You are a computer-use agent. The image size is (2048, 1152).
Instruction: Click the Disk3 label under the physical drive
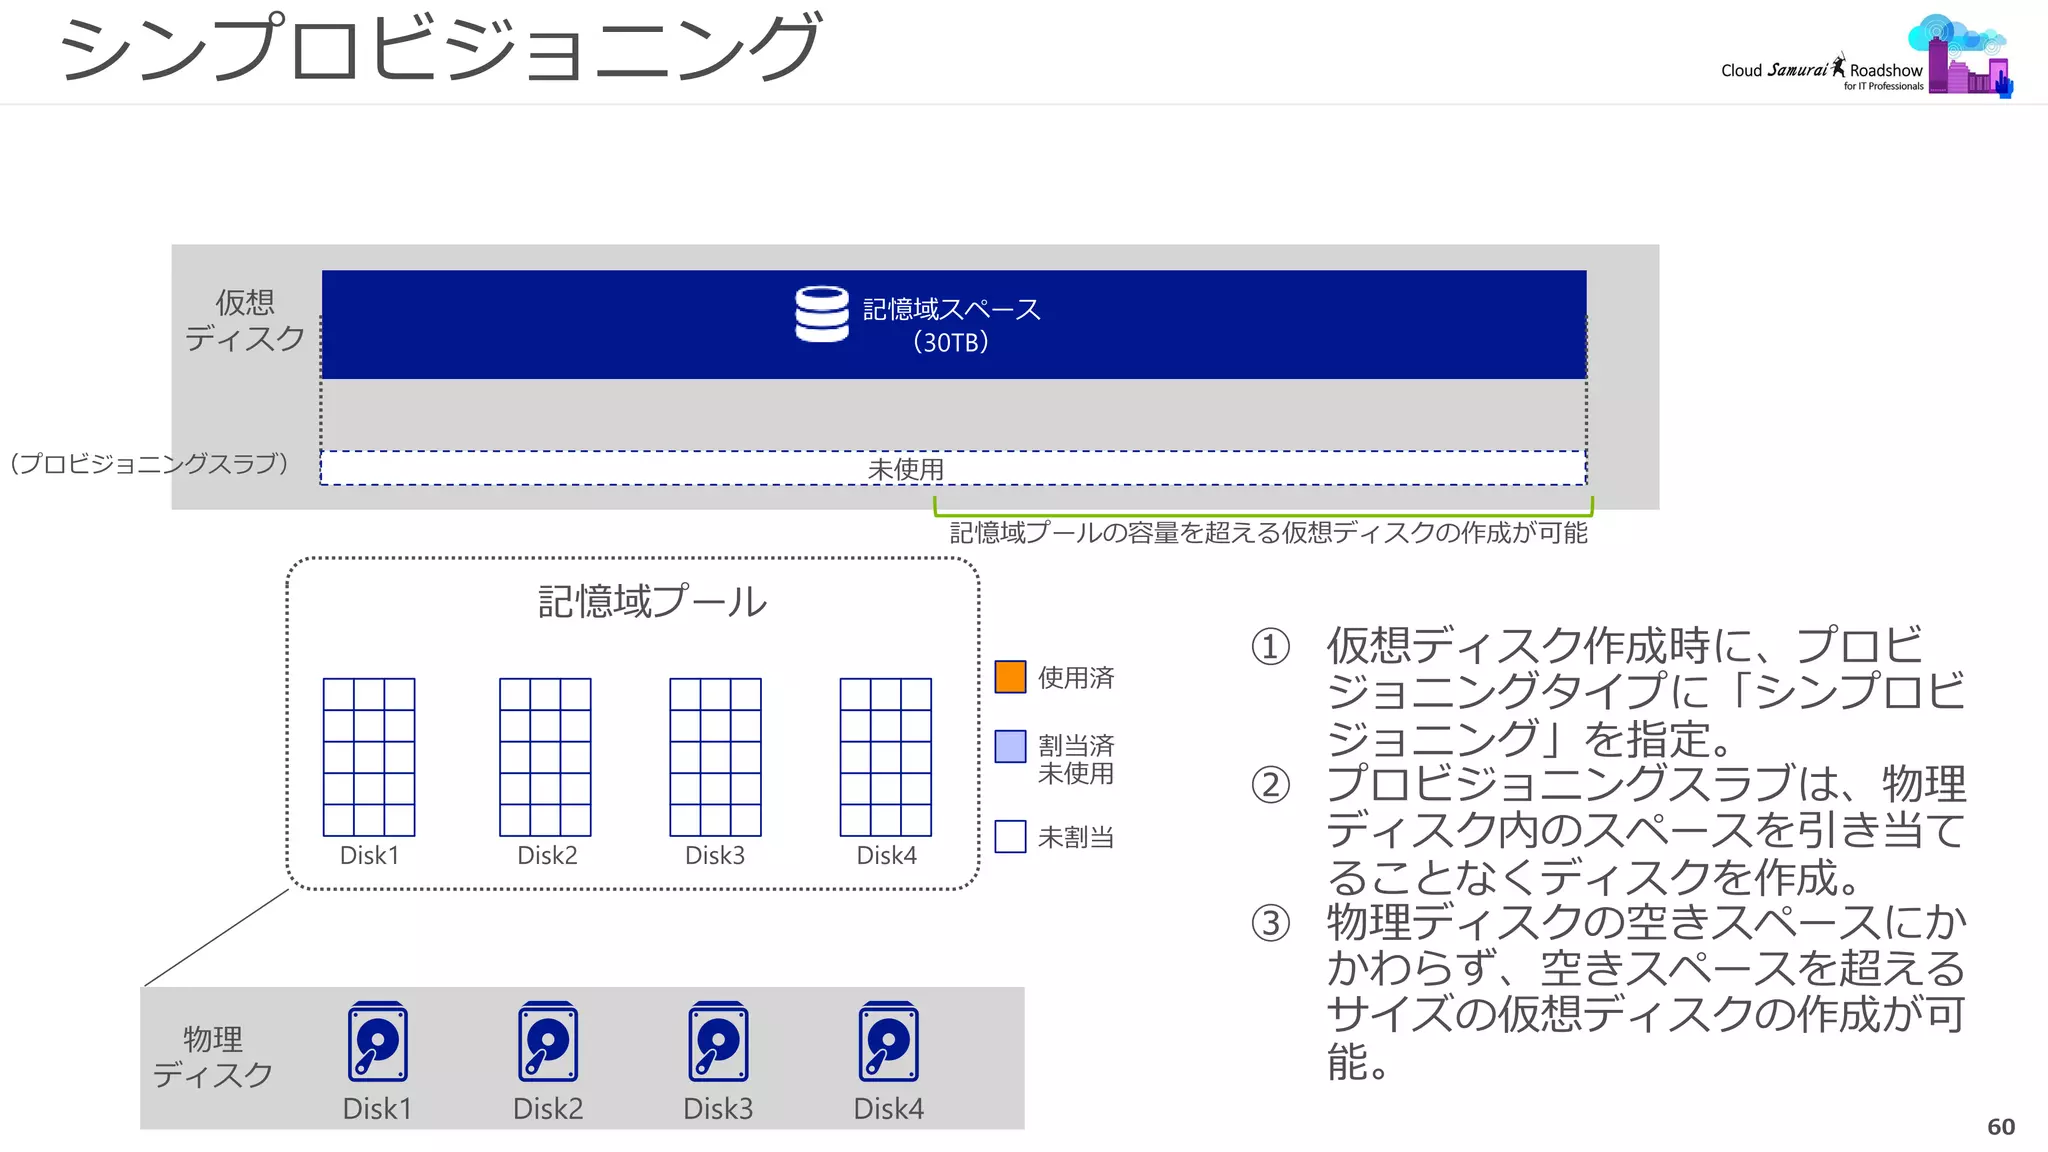[718, 1108]
